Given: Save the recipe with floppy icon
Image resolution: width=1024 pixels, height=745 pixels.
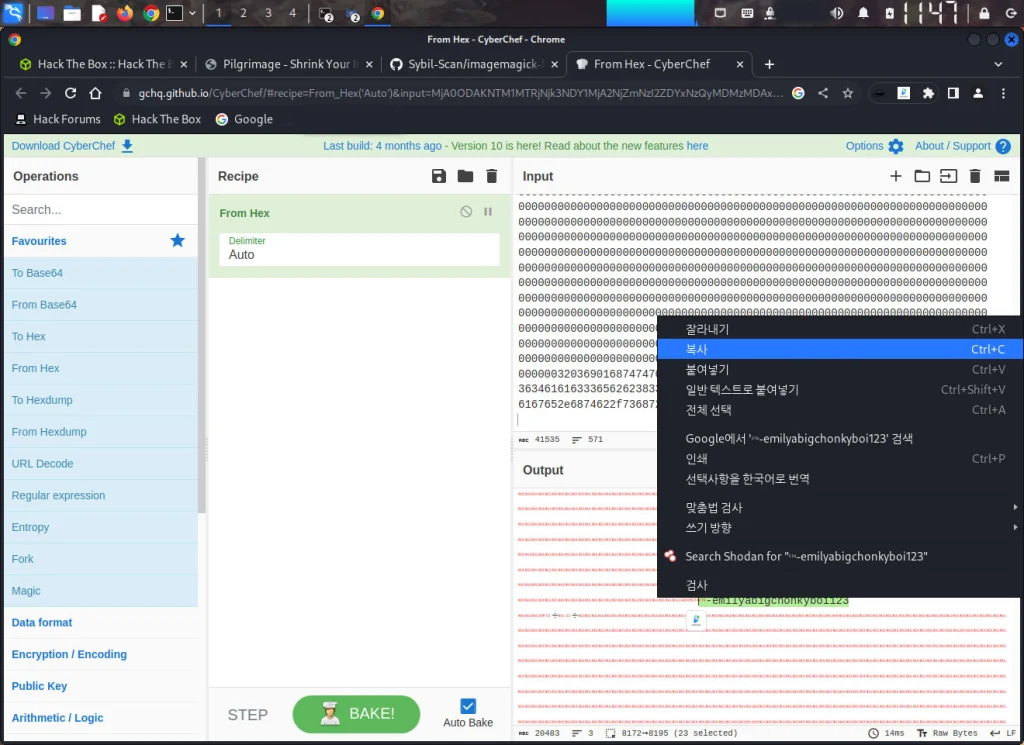Looking at the screenshot, I should pos(439,176).
